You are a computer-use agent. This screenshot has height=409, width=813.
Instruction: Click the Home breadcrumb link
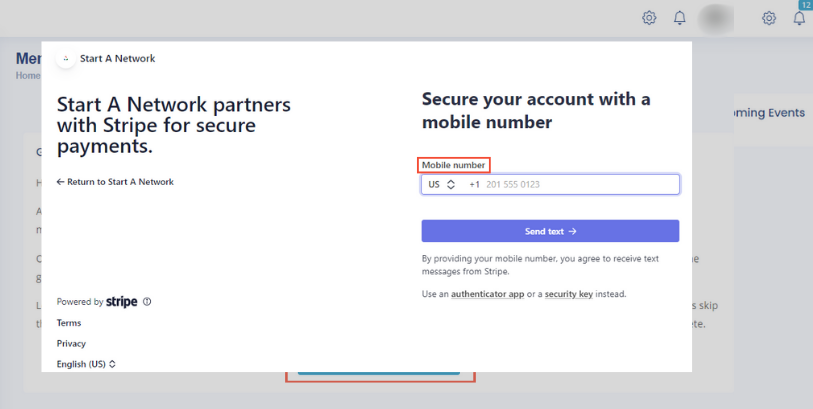[28, 75]
